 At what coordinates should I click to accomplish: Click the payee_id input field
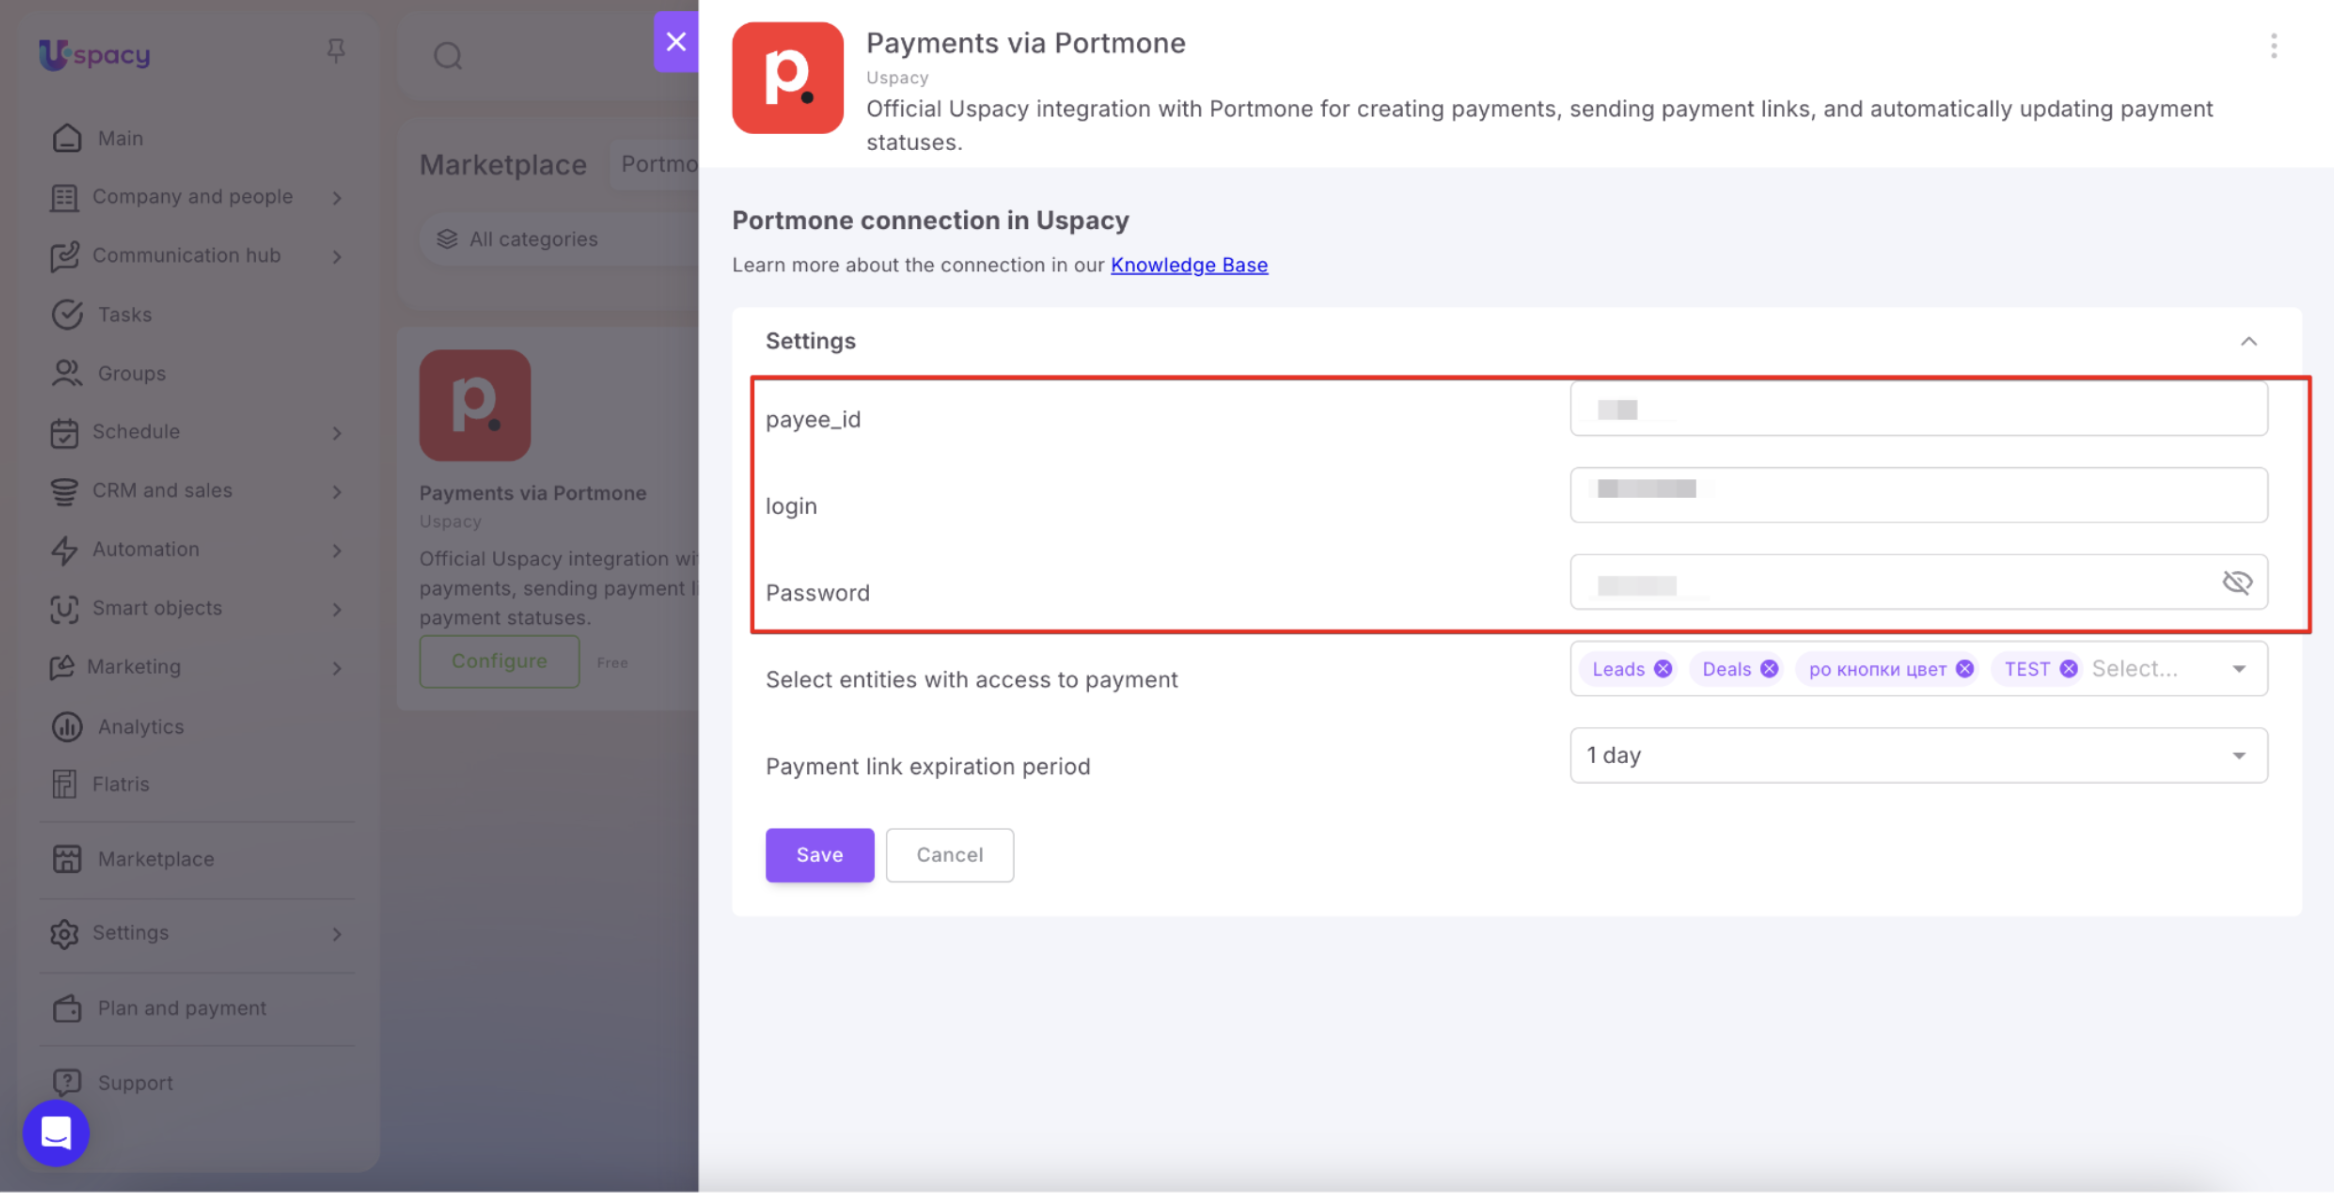pyautogui.click(x=1918, y=409)
